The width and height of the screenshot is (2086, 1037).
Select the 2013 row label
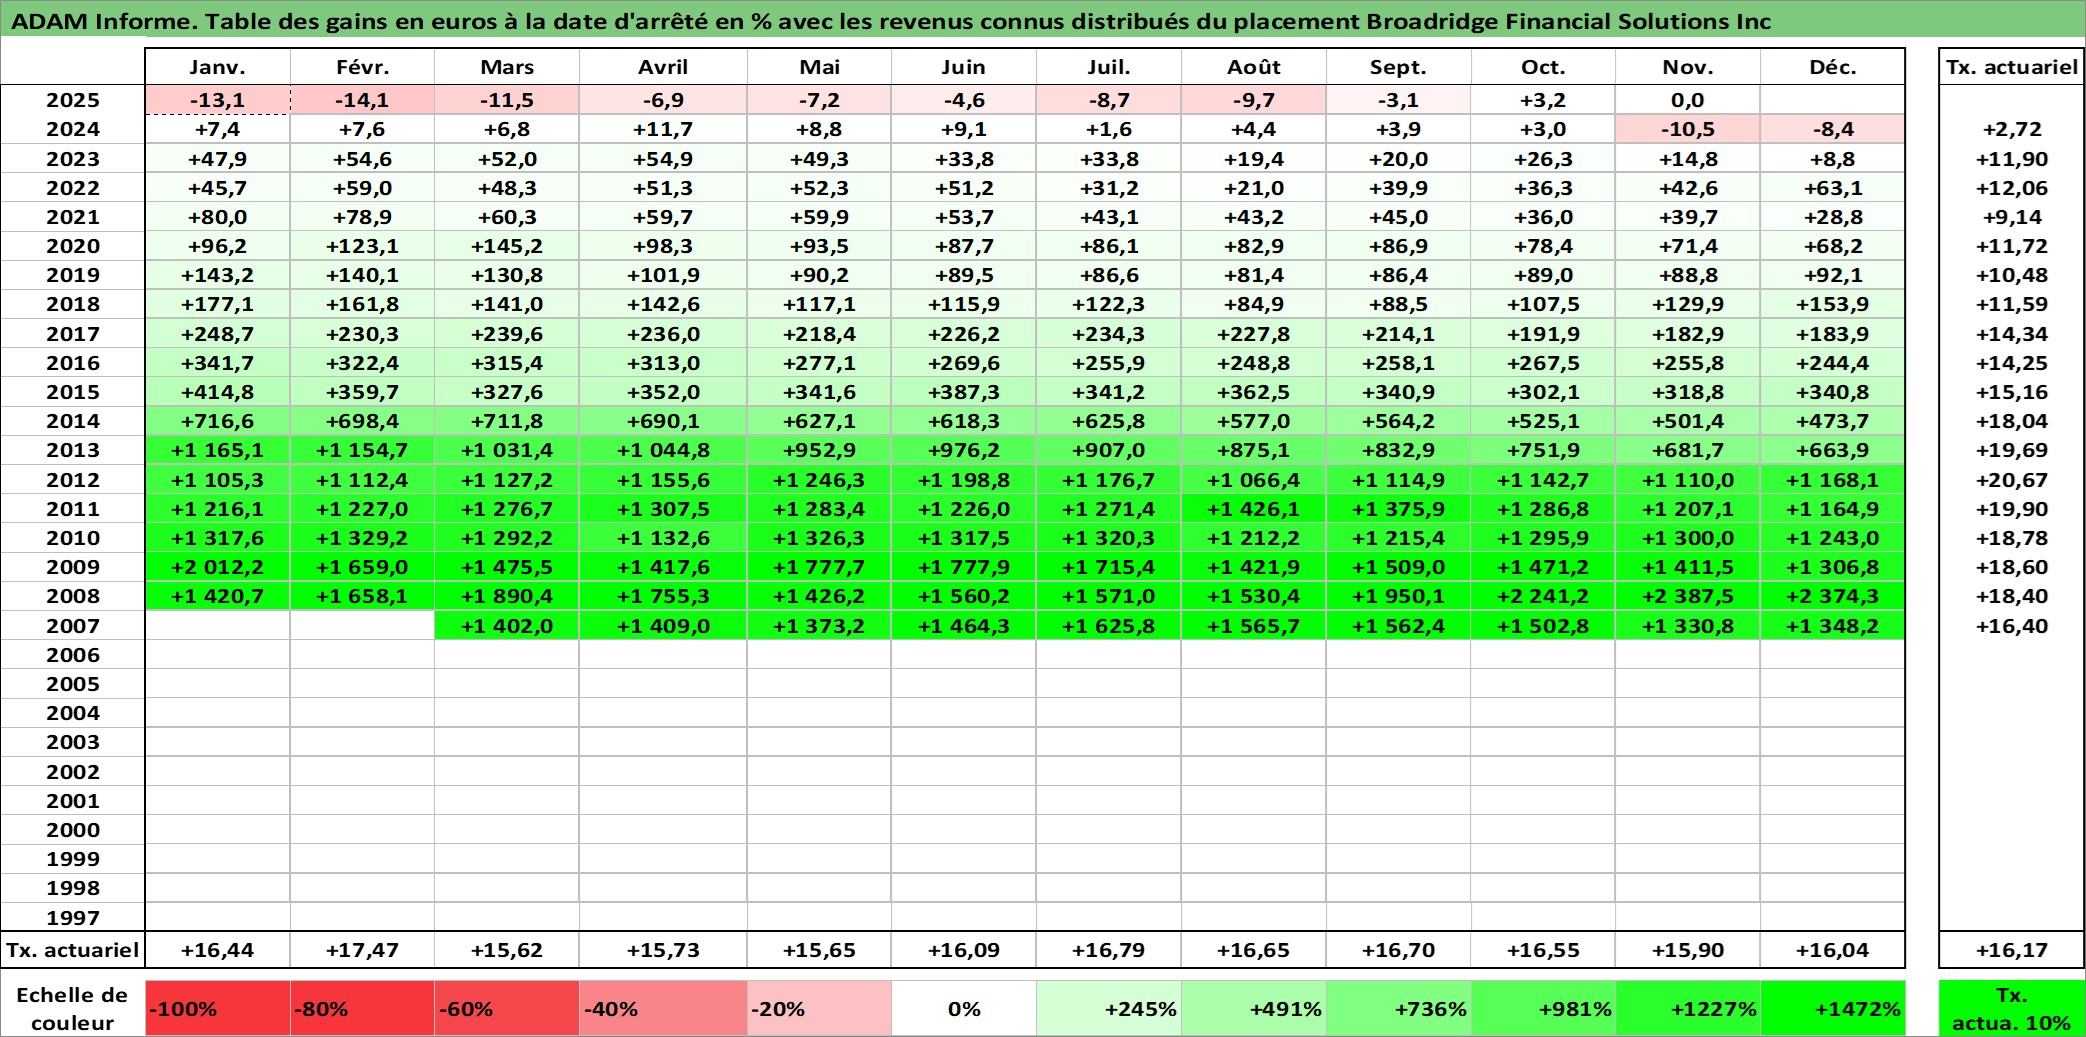pyautogui.click(x=73, y=450)
